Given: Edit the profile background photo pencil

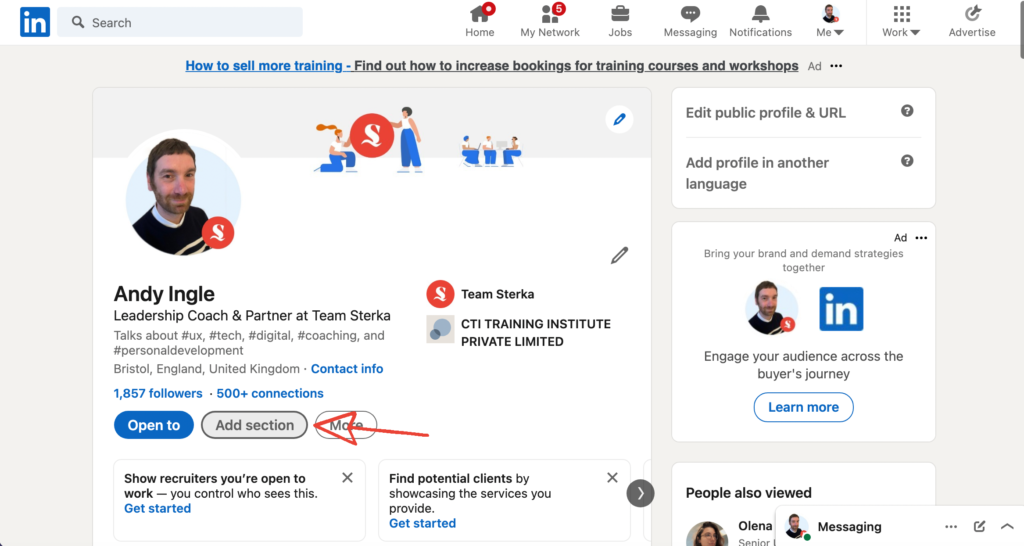Looking at the screenshot, I should (x=619, y=120).
